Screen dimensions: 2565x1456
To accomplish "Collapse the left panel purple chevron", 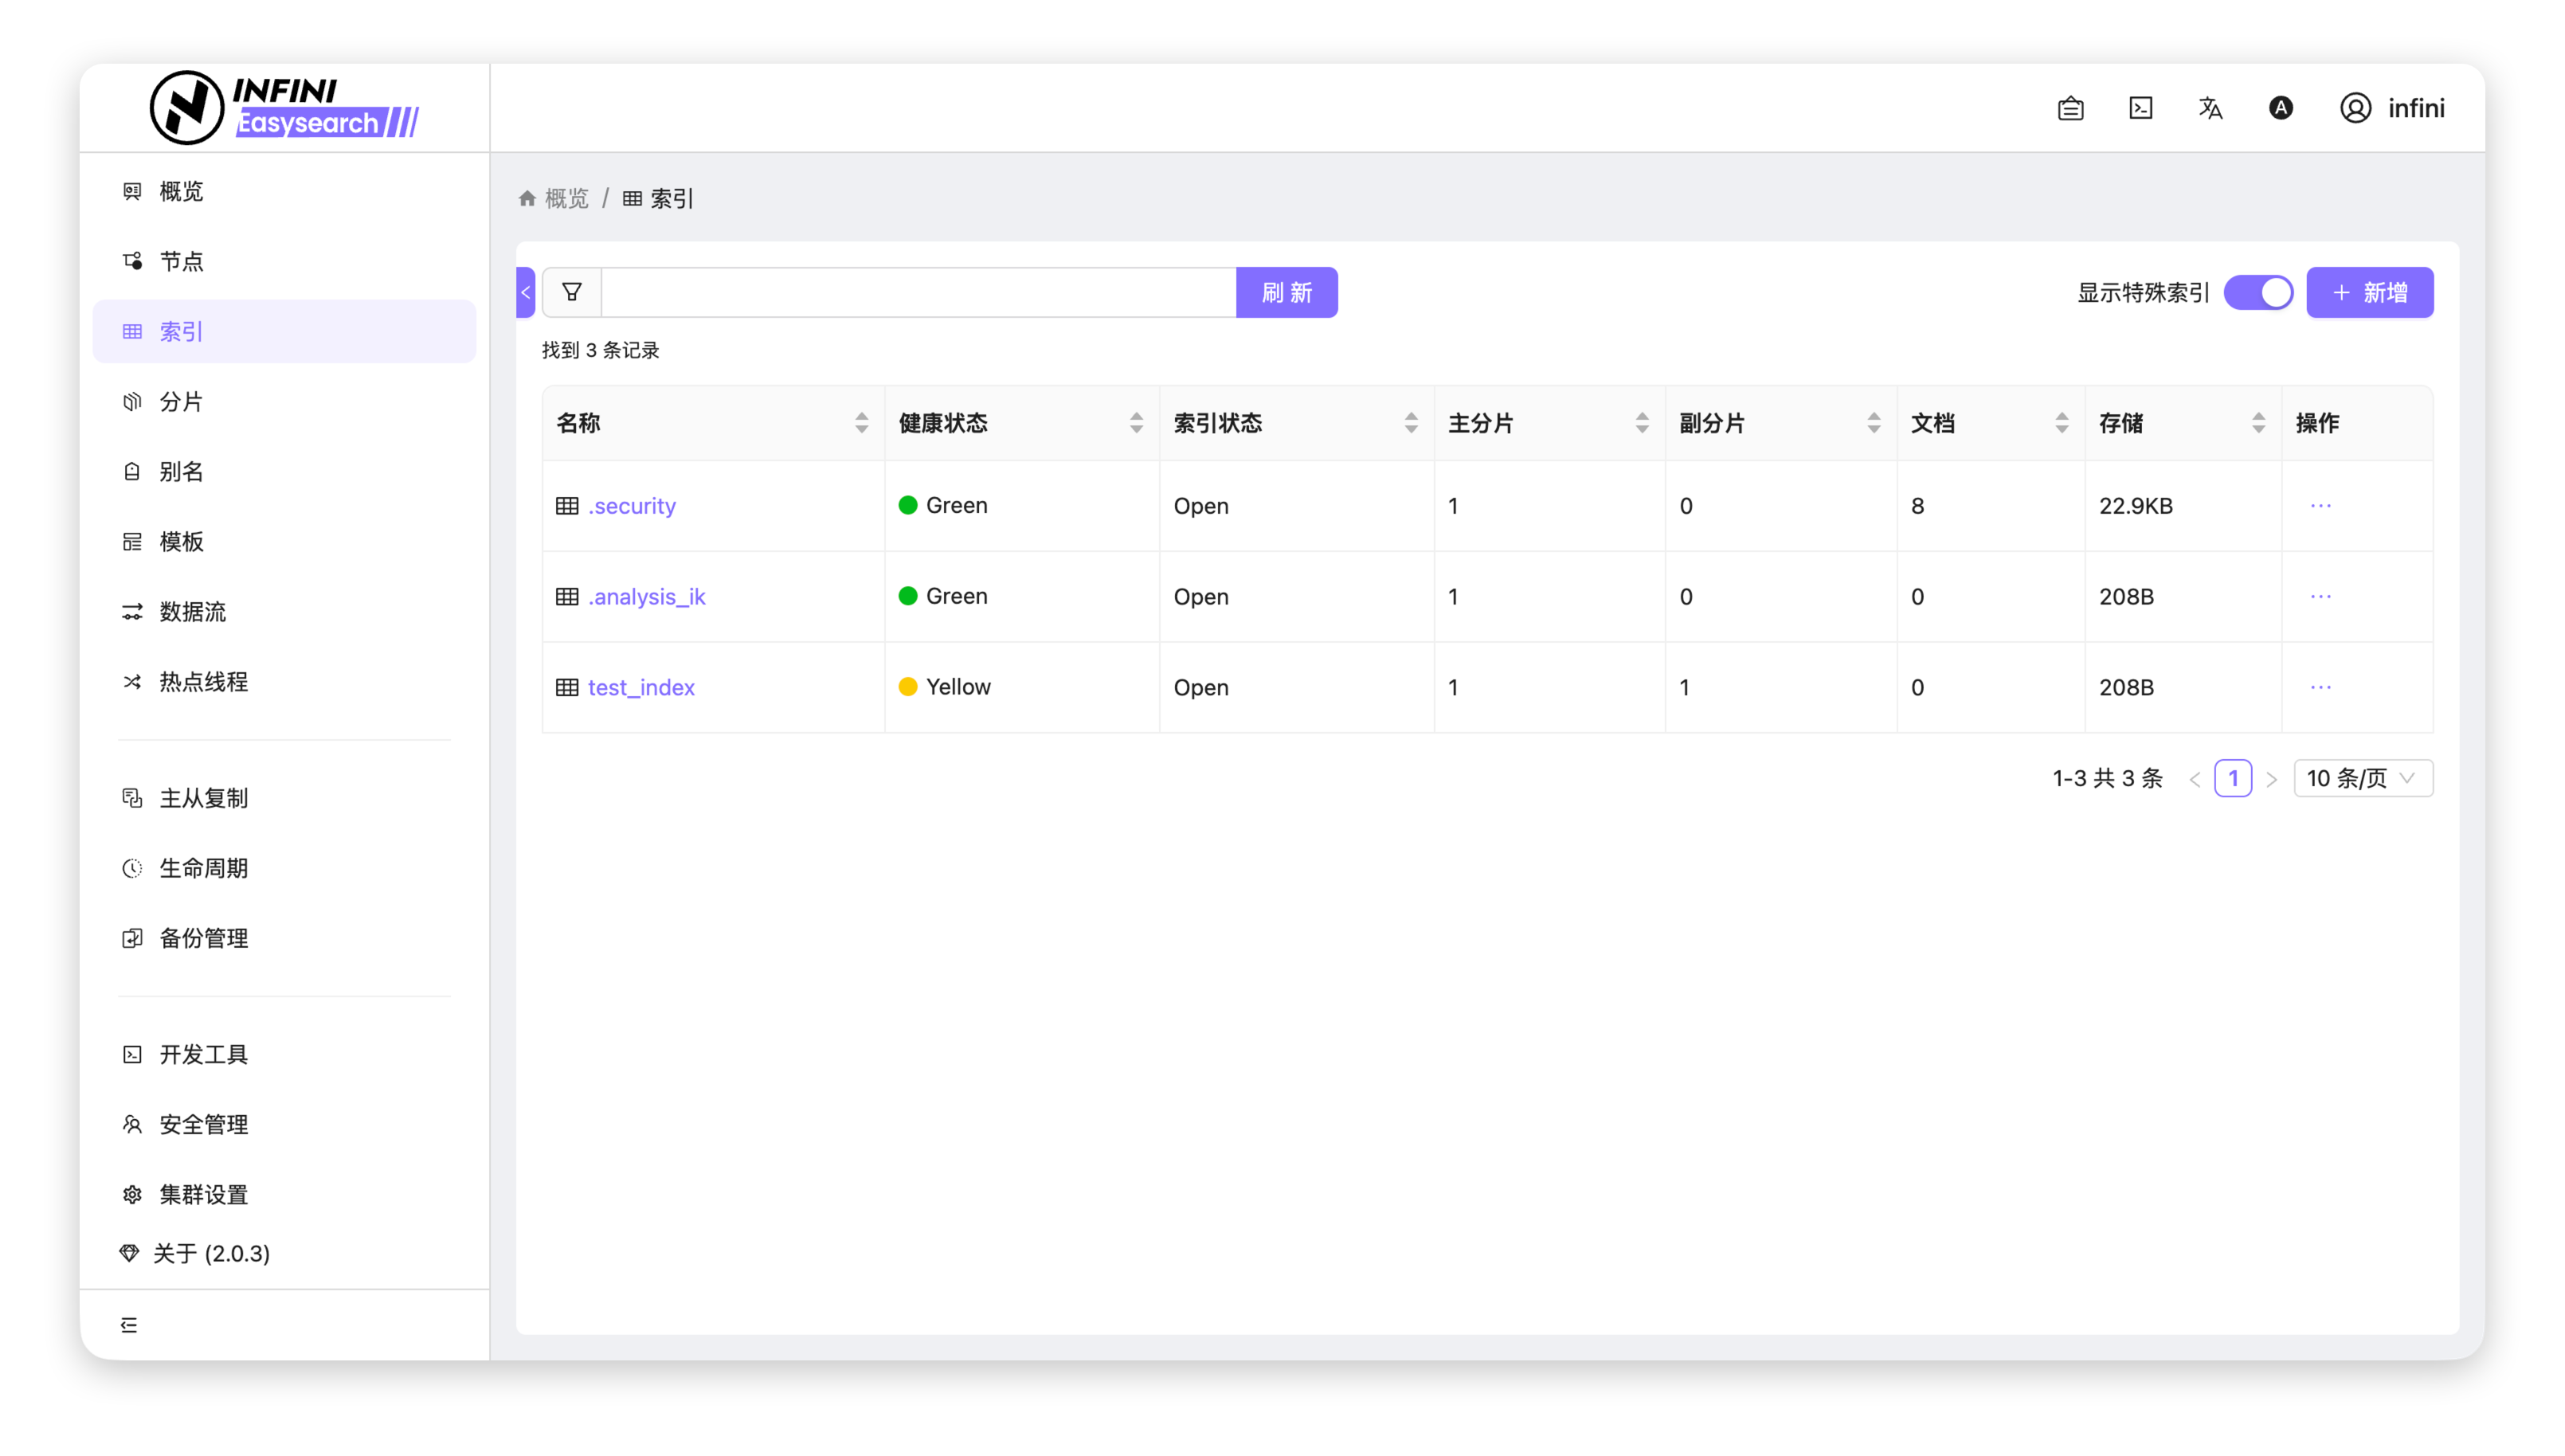I will [x=525, y=293].
